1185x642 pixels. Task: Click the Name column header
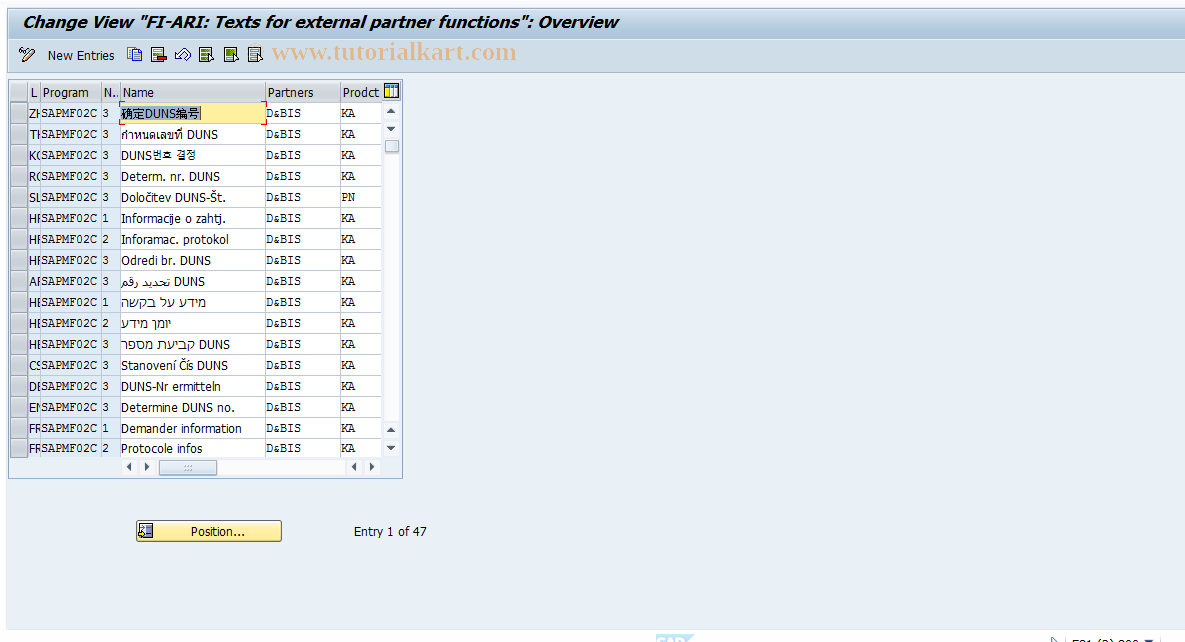193,92
